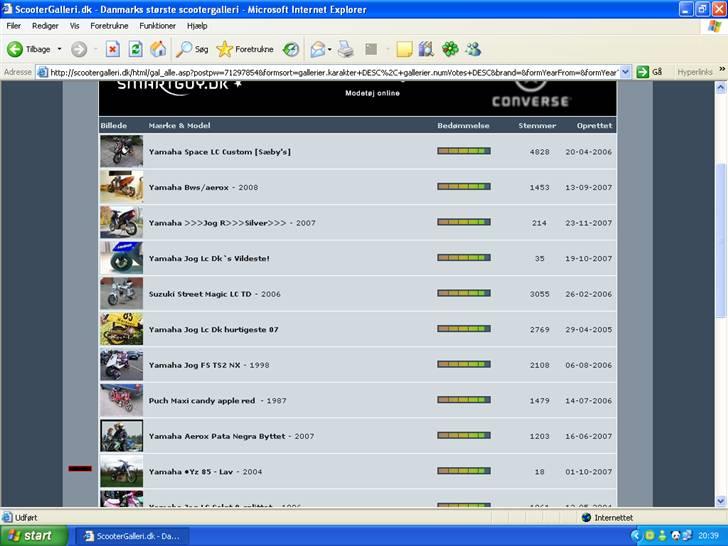The height and width of the screenshot is (546, 728).
Task: Print the page with the printer icon
Action: coord(345,49)
